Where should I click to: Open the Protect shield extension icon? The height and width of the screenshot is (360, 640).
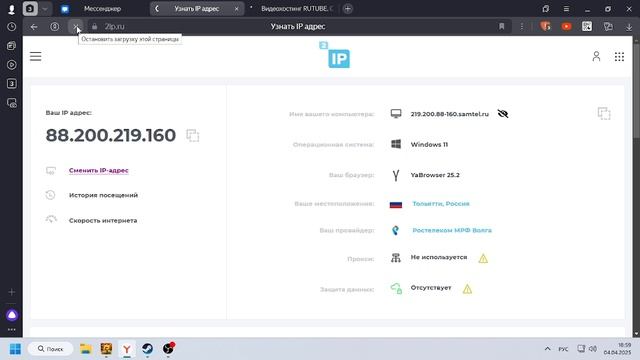(545, 27)
